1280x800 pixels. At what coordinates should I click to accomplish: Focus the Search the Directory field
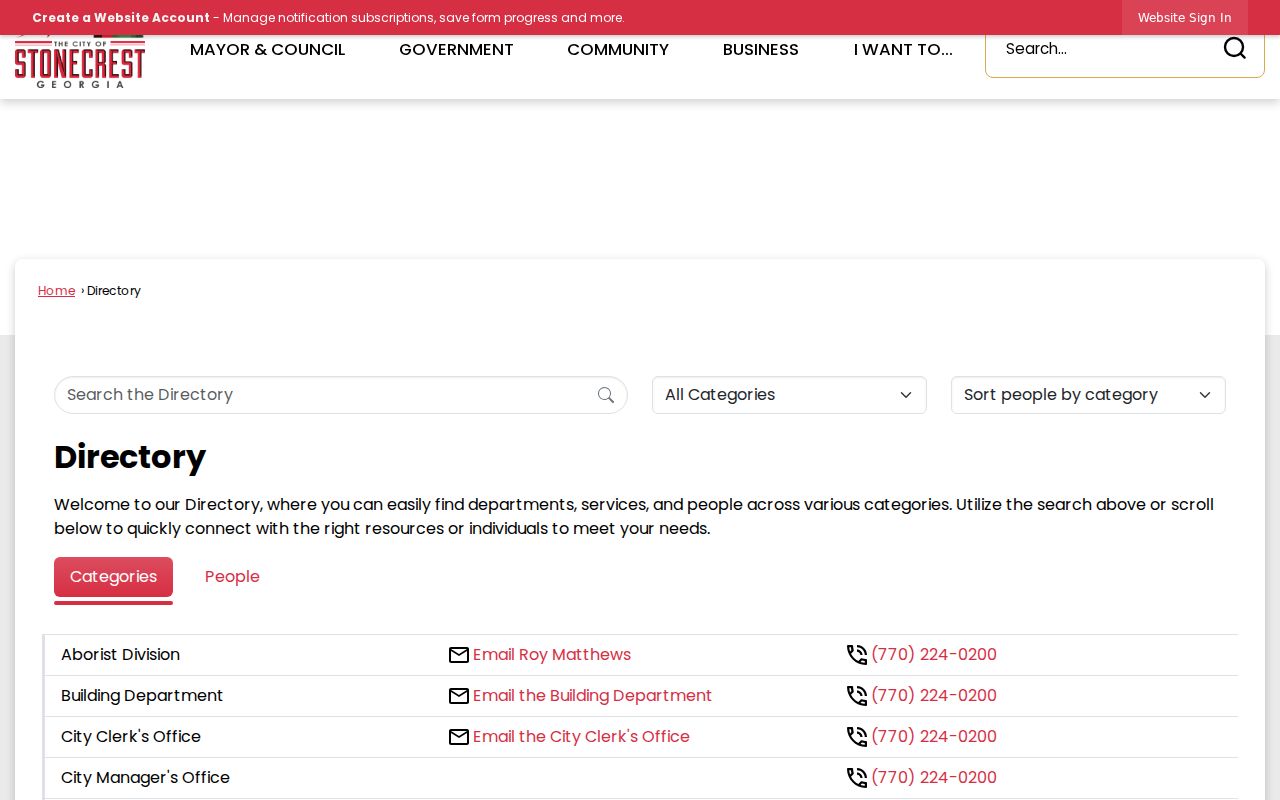(341, 395)
